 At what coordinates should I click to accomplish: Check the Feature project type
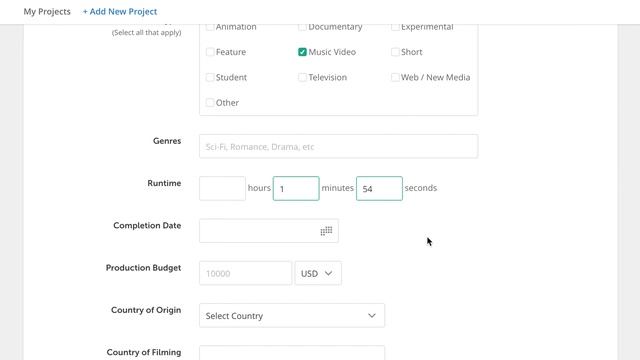pos(210,52)
